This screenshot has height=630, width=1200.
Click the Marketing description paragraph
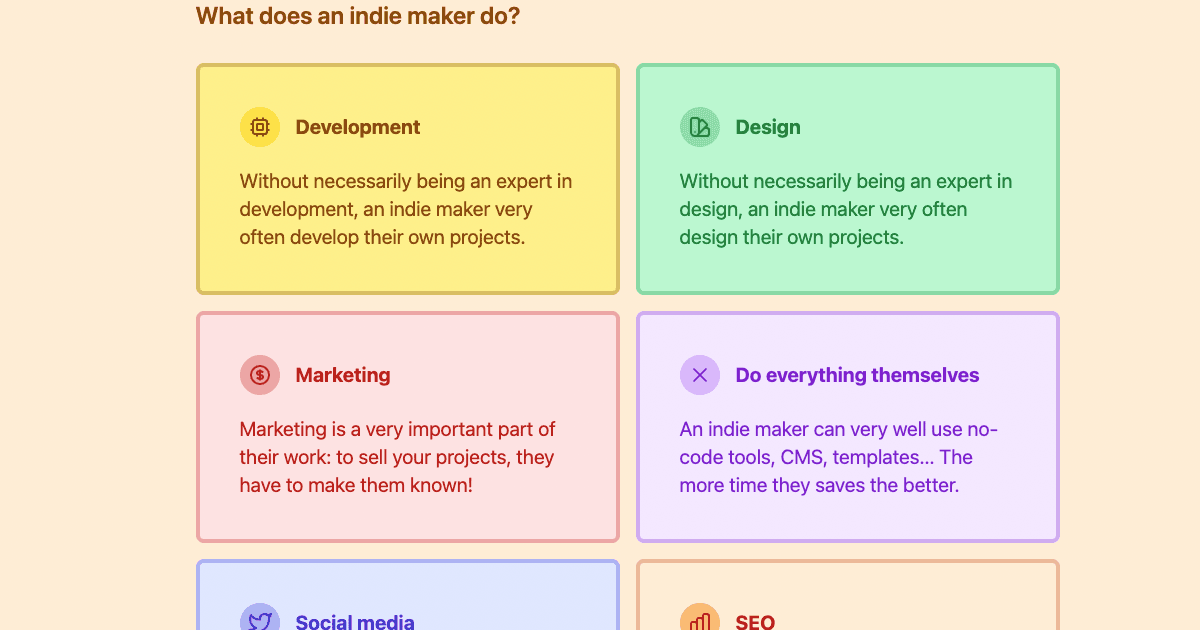coord(398,457)
